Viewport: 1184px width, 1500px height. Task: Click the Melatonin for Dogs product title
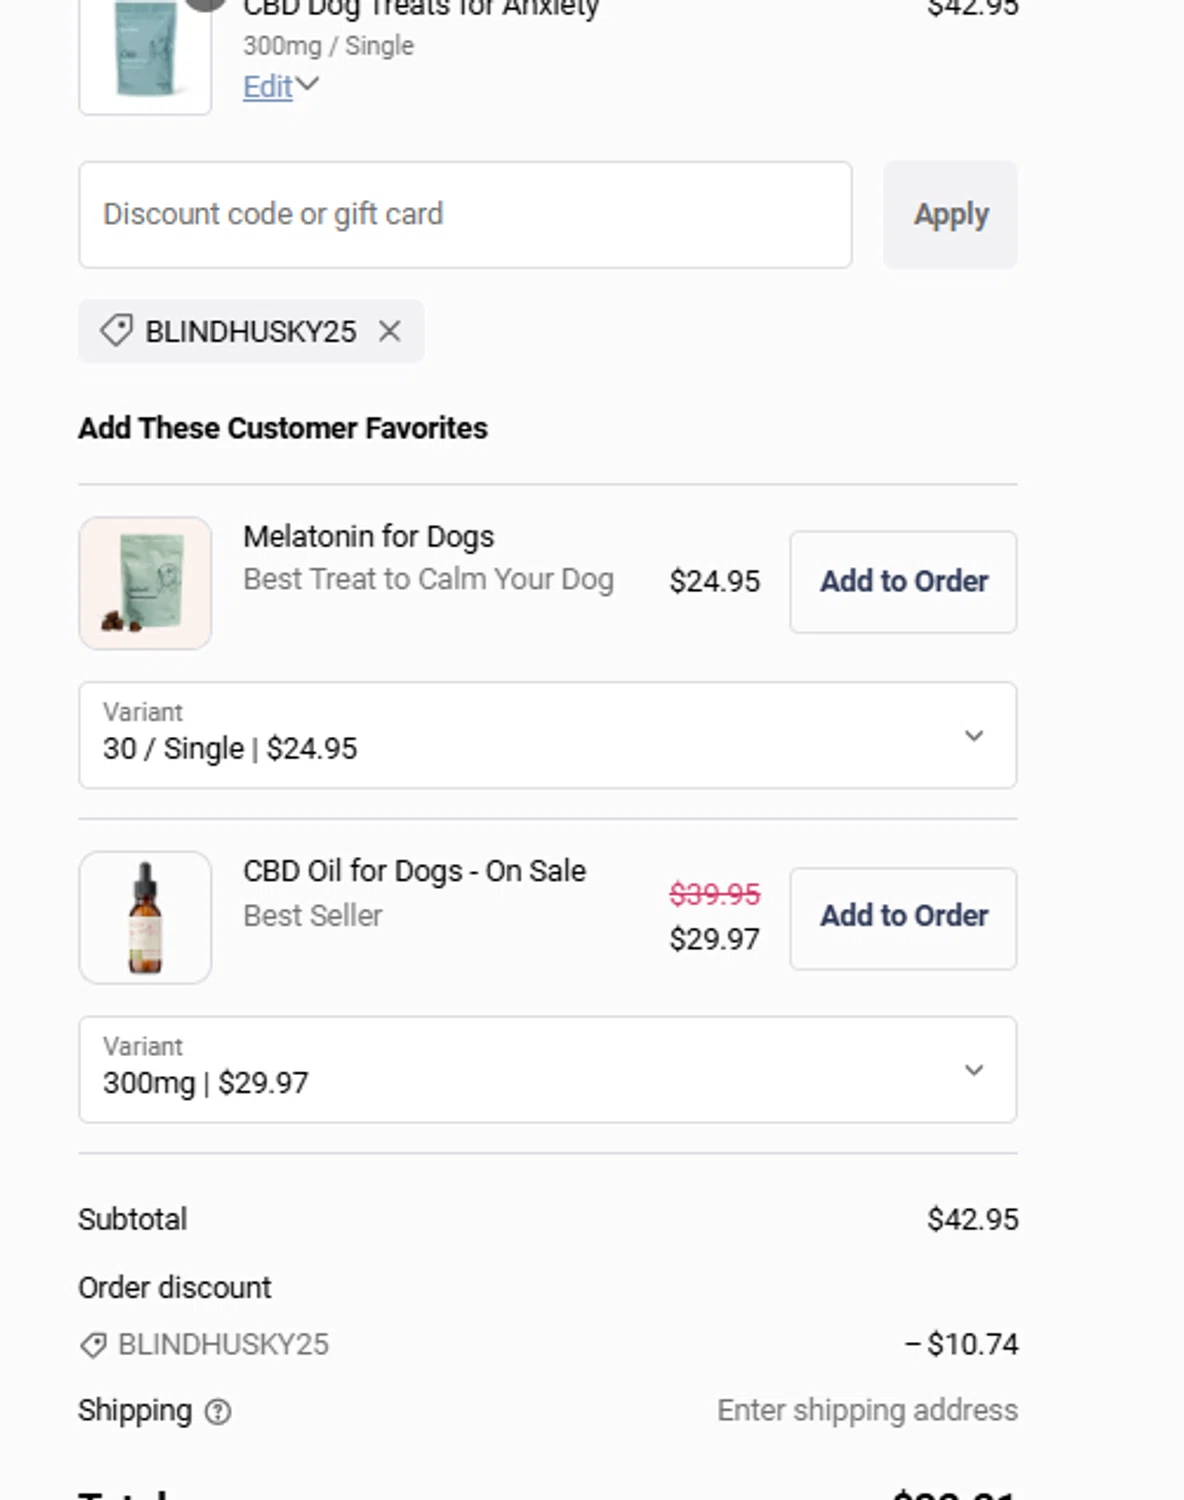(x=368, y=537)
